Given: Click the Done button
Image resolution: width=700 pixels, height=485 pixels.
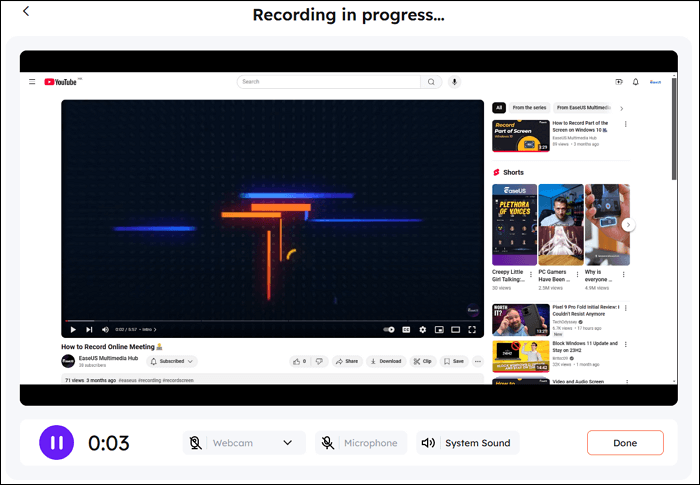Looking at the screenshot, I should pos(624,443).
